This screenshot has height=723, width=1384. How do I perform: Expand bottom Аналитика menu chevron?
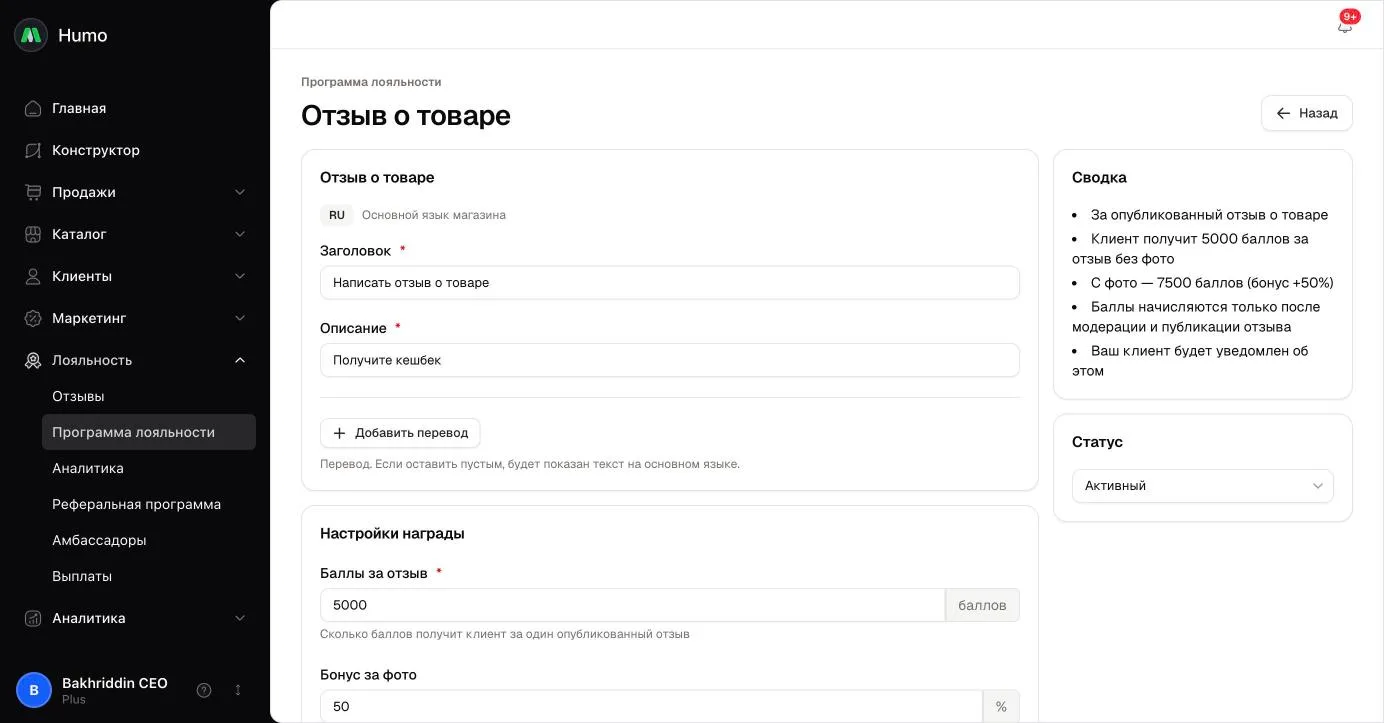click(240, 618)
